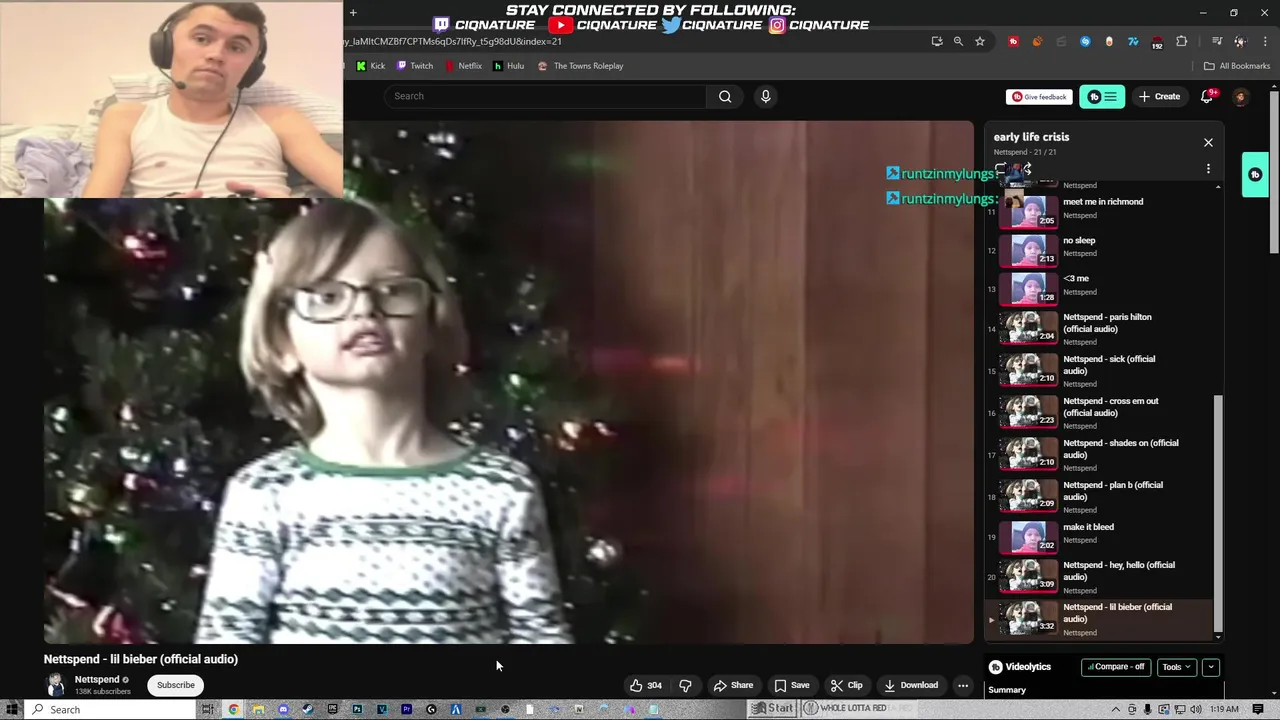Screen dimensions: 1280x720
Task: Select 'Nettspend - hey, hello' playlist entry
Action: pyautogui.click(x=1098, y=577)
